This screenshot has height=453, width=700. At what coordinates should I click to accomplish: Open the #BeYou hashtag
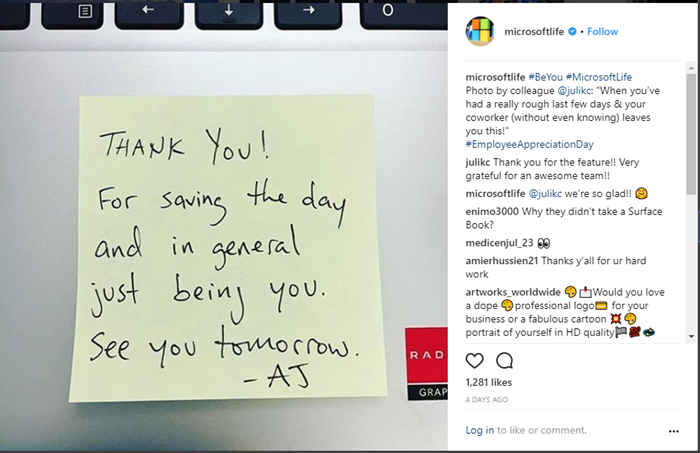point(546,77)
